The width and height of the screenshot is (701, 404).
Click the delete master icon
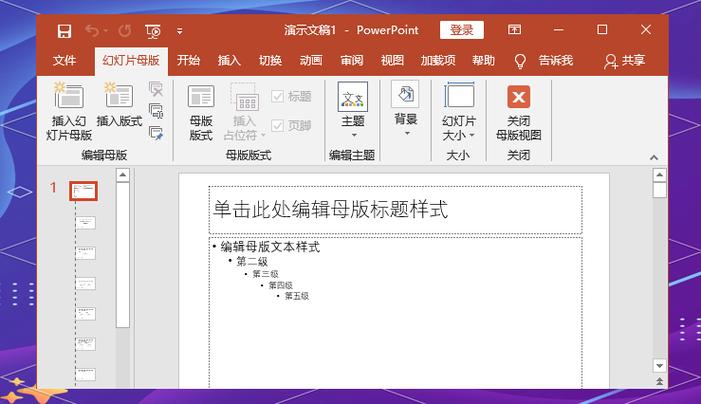(156, 89)
